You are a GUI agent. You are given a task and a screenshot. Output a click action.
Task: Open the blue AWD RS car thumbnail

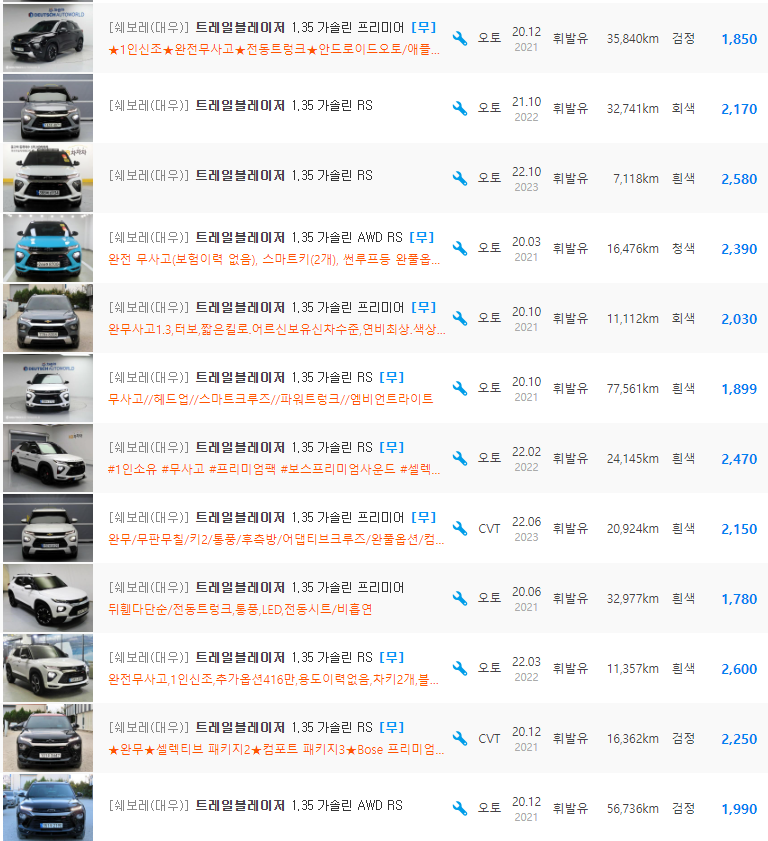point(48,248)
